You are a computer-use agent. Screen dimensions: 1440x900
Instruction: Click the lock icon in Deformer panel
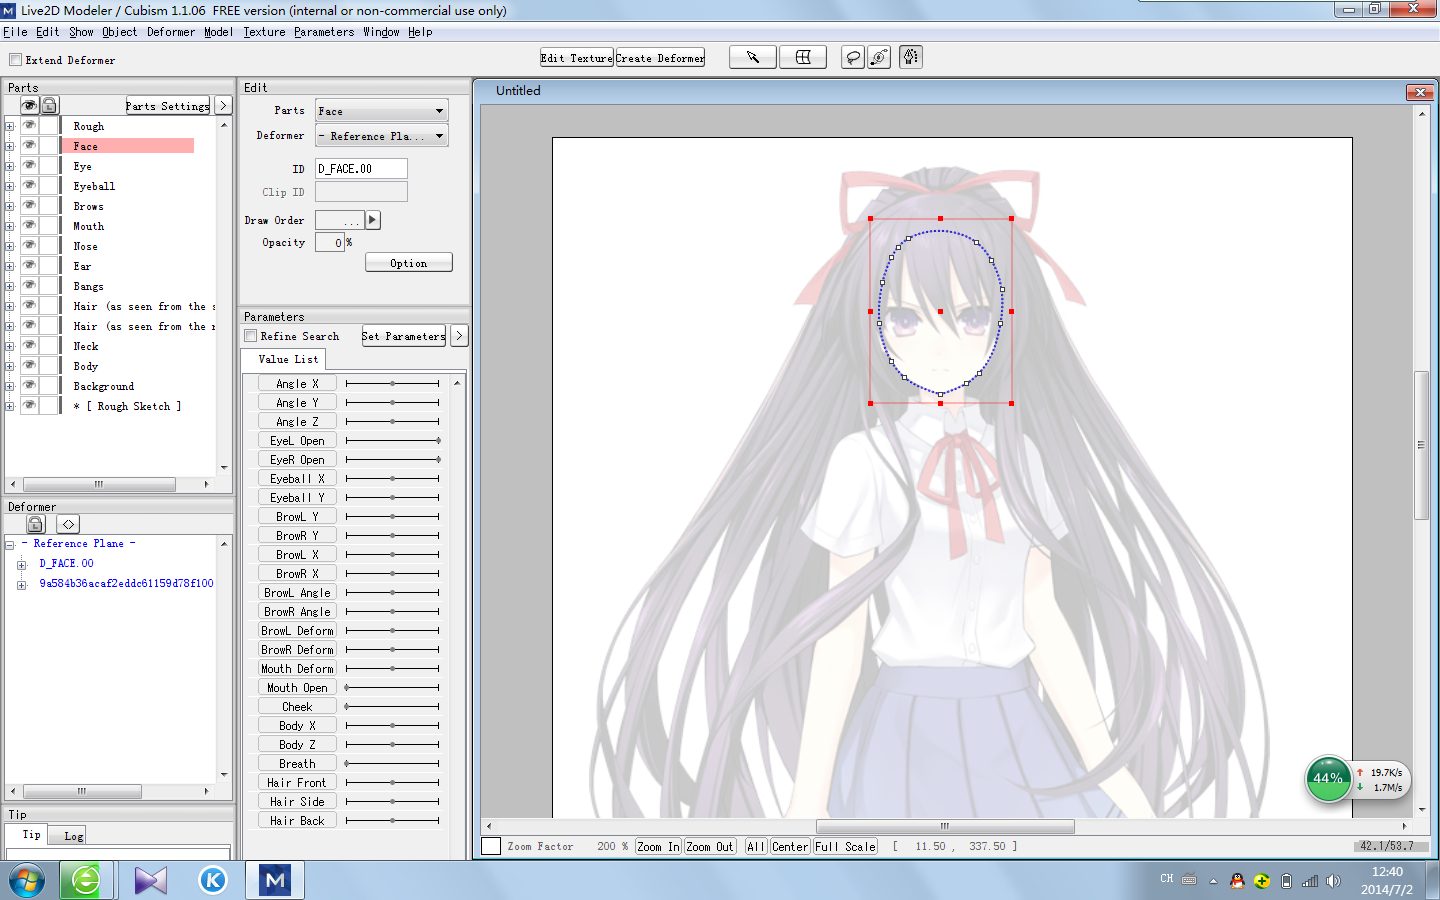coord(36,524)
